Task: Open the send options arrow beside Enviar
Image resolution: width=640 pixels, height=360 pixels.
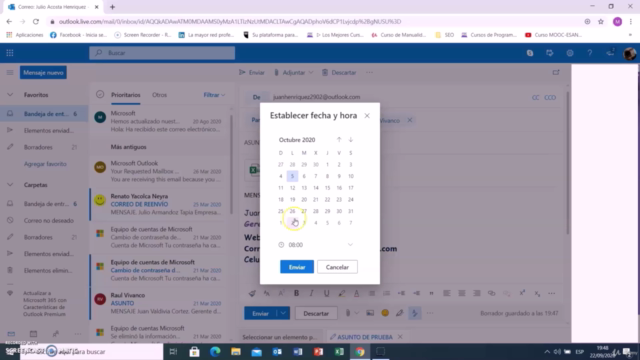Action: click(x=283, y=313)
